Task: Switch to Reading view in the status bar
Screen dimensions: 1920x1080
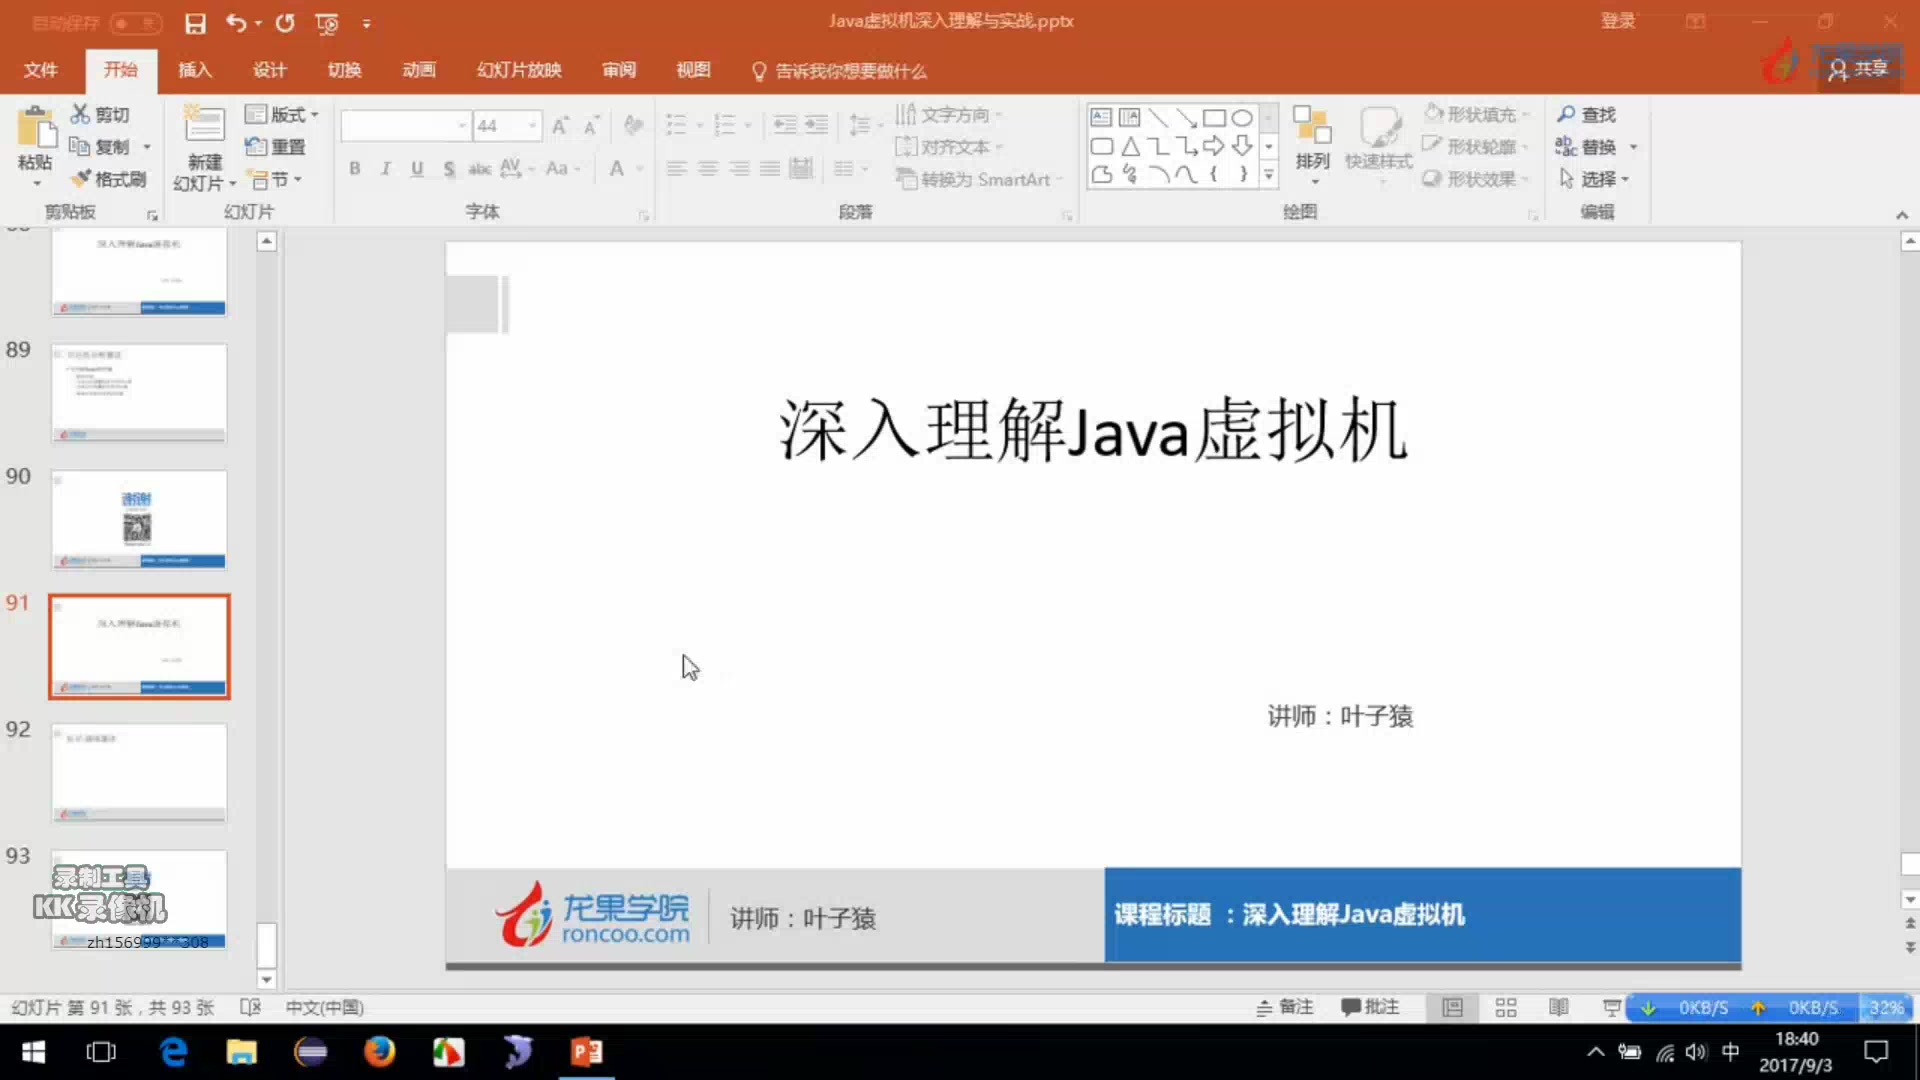Action: tap(1558, 1008)
